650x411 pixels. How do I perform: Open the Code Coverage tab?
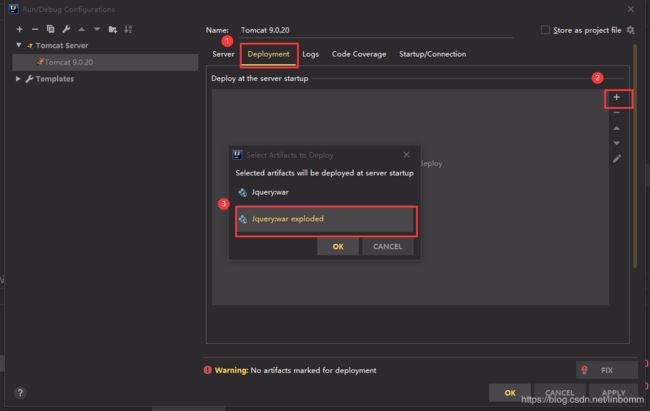point(359,54)
